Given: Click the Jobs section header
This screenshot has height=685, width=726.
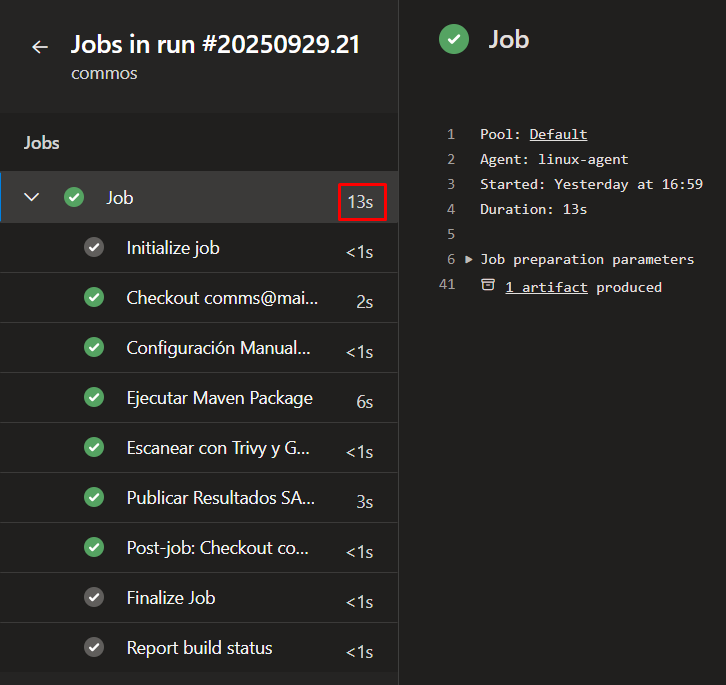Looking at the screenshot, I should tap(42, 143).
